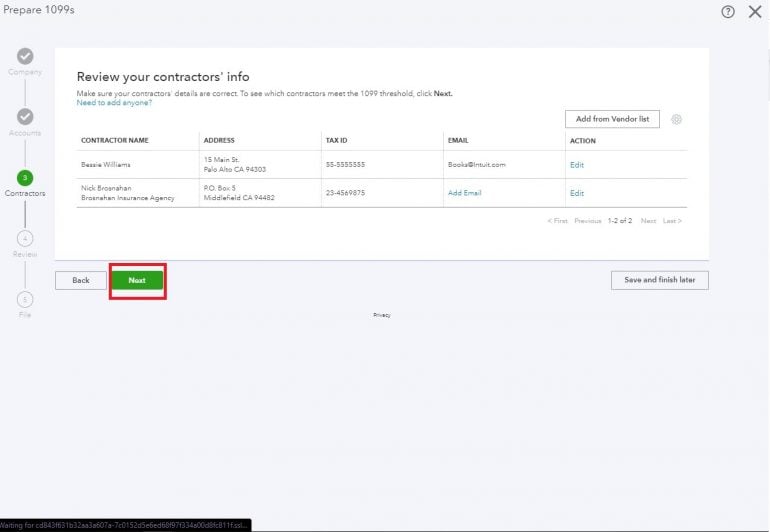Edit Bessie Williams contractor info
Screen dimensions: 770x532
(576, 165)
